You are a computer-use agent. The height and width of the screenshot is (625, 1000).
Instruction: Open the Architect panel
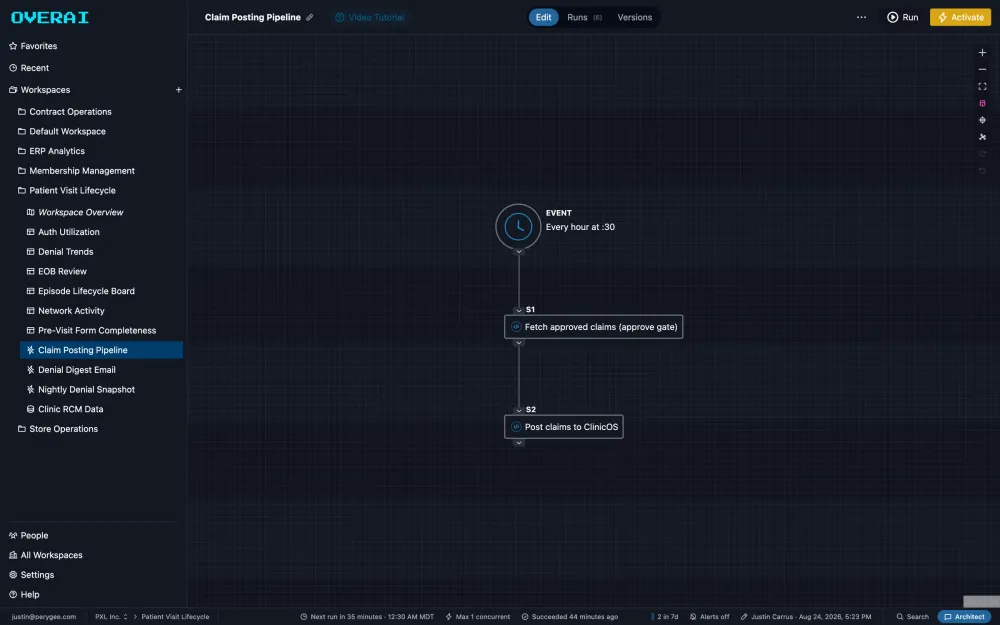click(x=964, y=617)
